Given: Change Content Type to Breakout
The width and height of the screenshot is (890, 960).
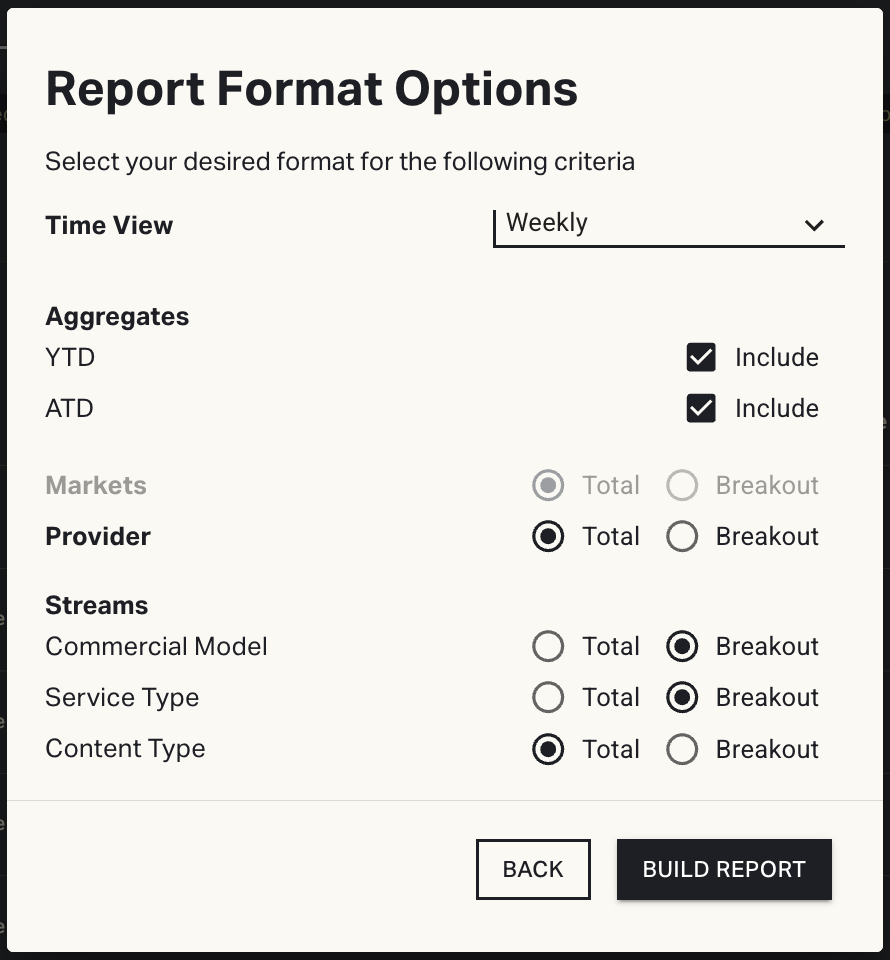Looking at the screenshot, I should click(682, 750).
